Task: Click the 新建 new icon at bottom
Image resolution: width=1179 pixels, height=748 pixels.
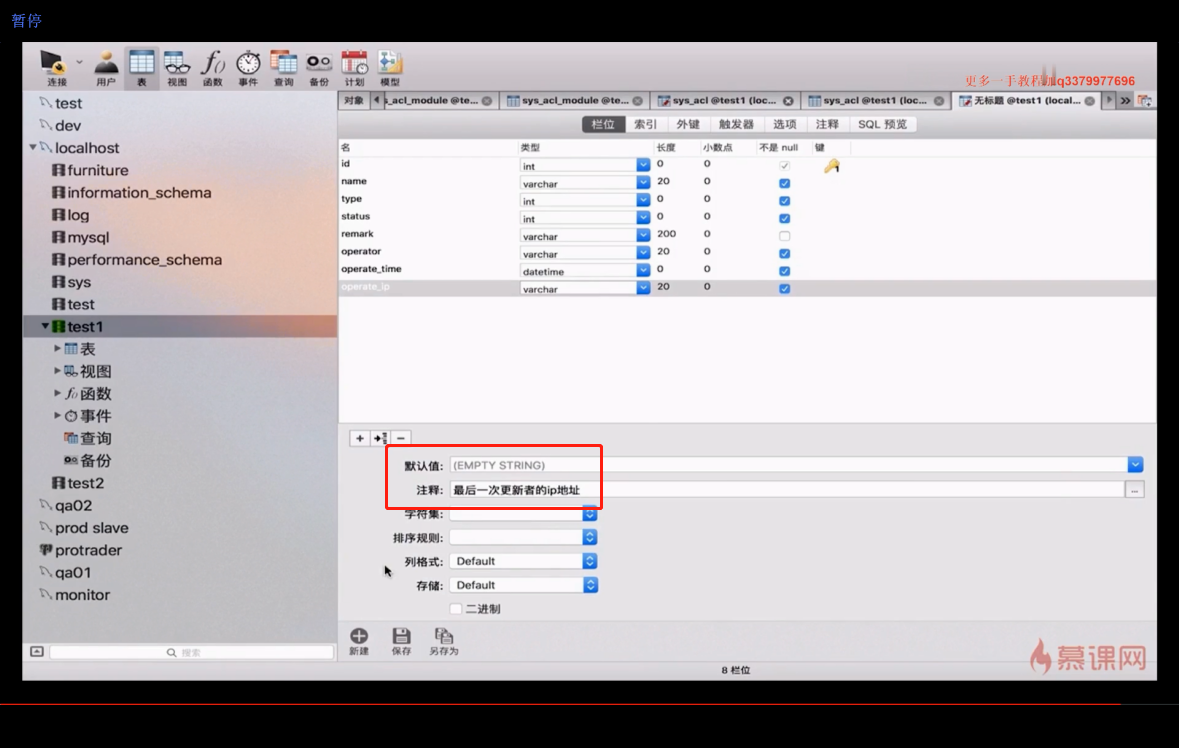Action: pyautogui.click(x=359, y=641)
